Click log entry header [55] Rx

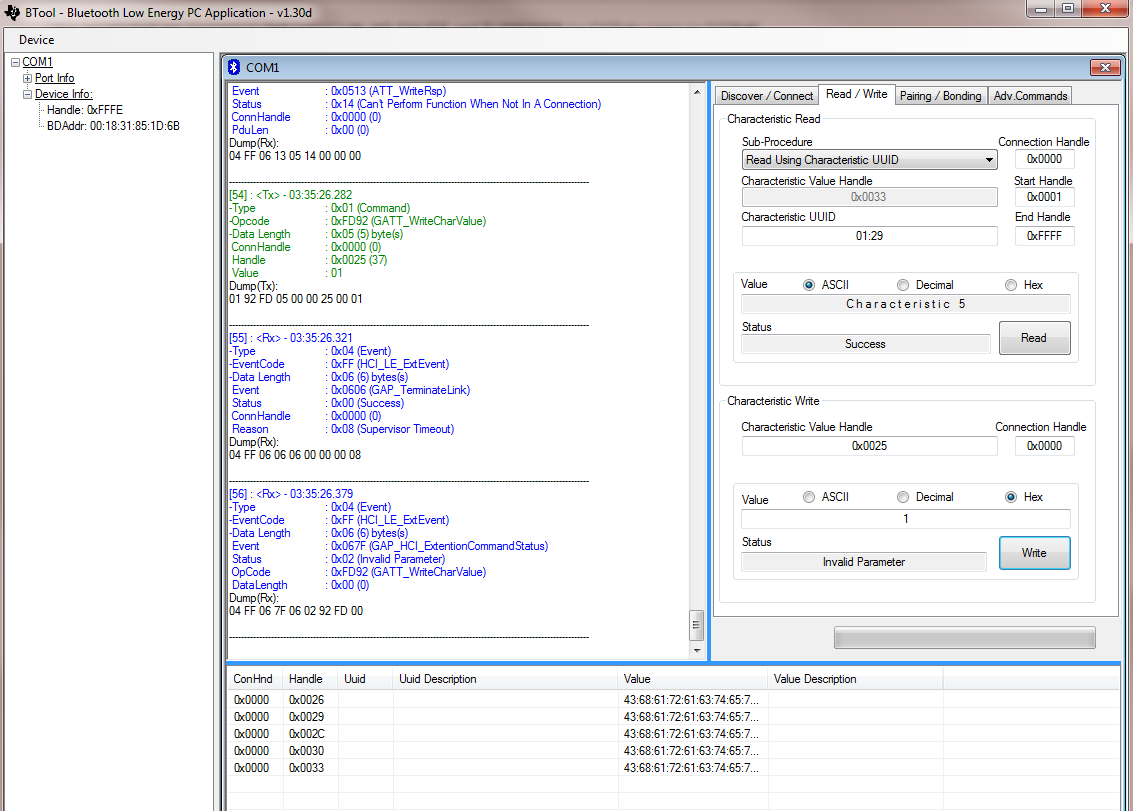click(290, 338)
